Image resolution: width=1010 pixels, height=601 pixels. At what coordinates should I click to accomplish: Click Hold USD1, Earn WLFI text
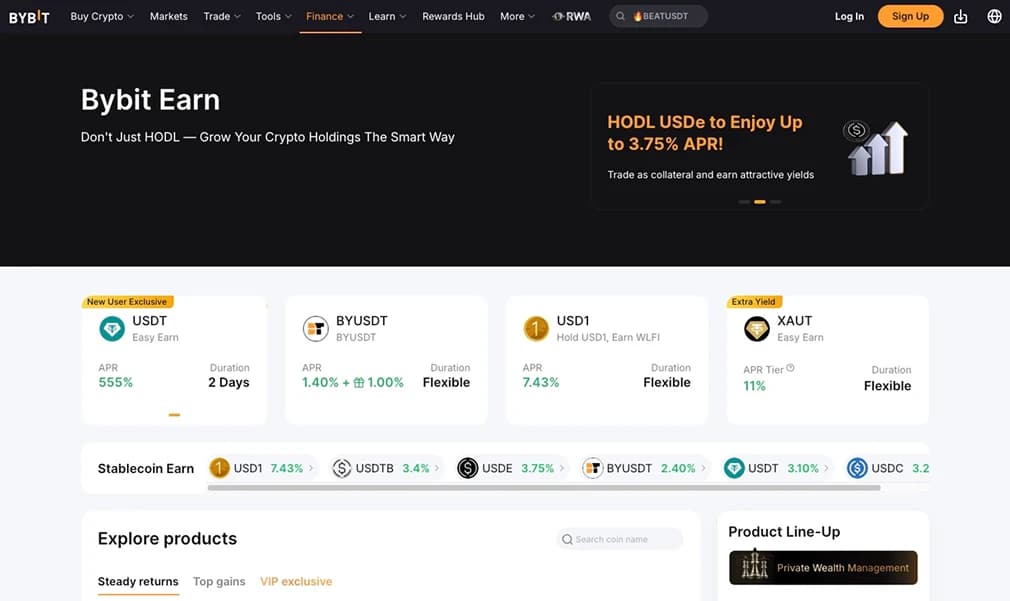point(608,338)
